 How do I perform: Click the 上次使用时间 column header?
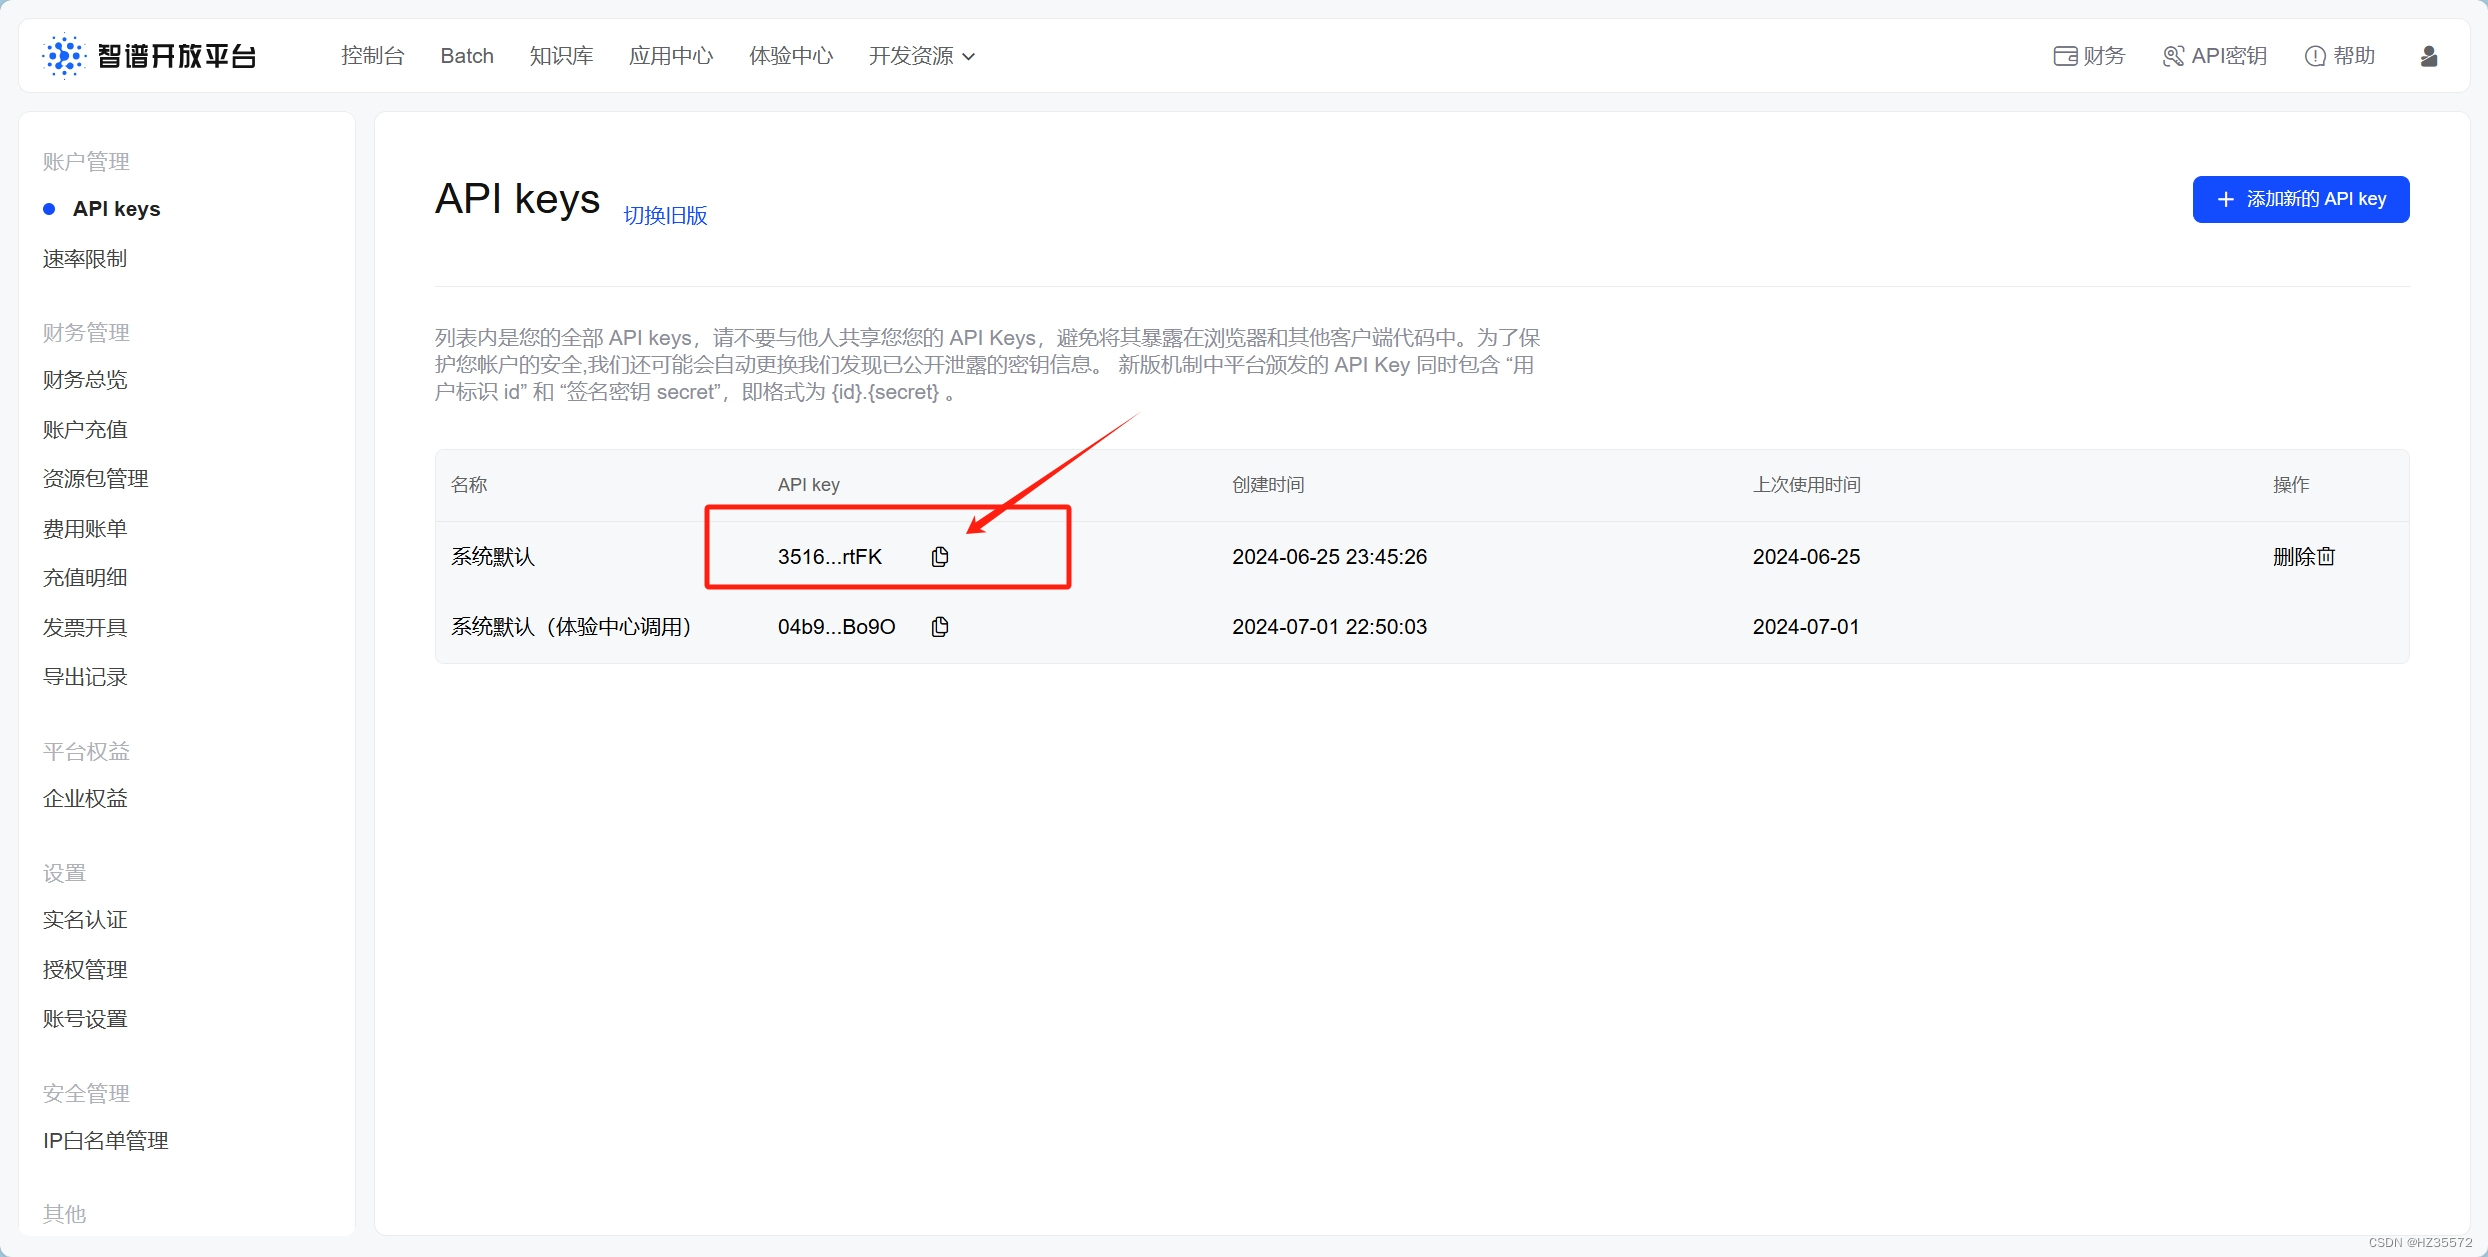[x=1807, y=485]
